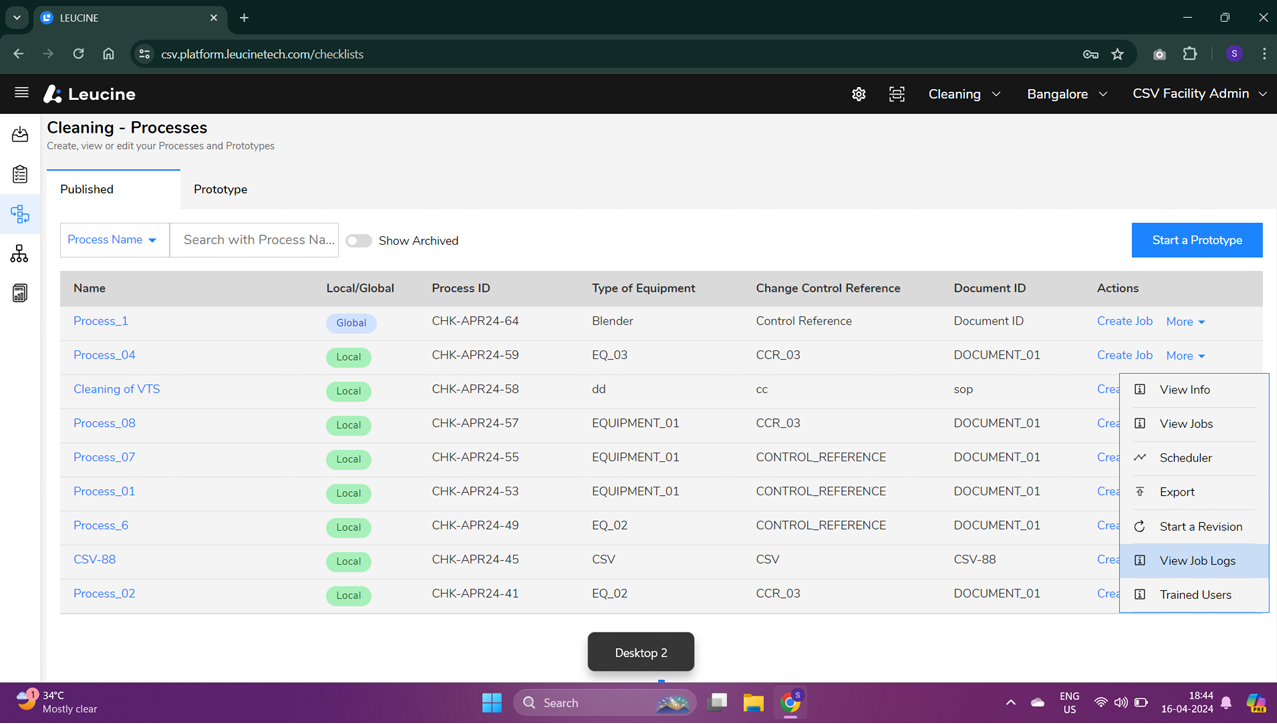Click the hierarchy ontology icon in the sidebar
The width and height of the screenshot is (1277, 724).
click(x=19, y=253)
